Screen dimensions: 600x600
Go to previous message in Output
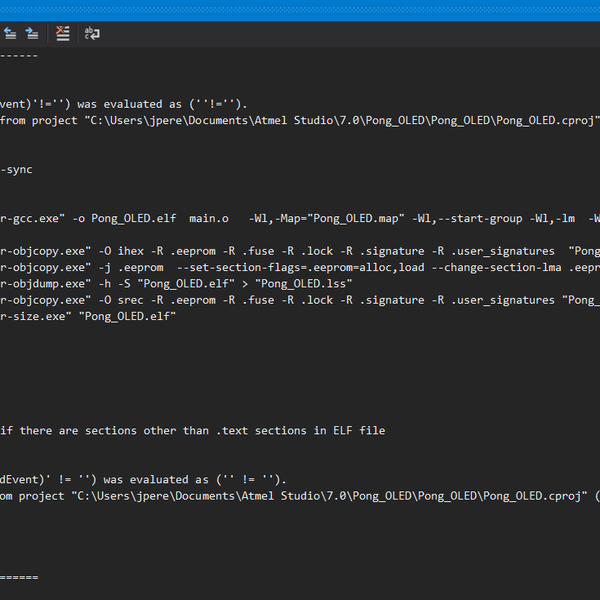point(7,33)
